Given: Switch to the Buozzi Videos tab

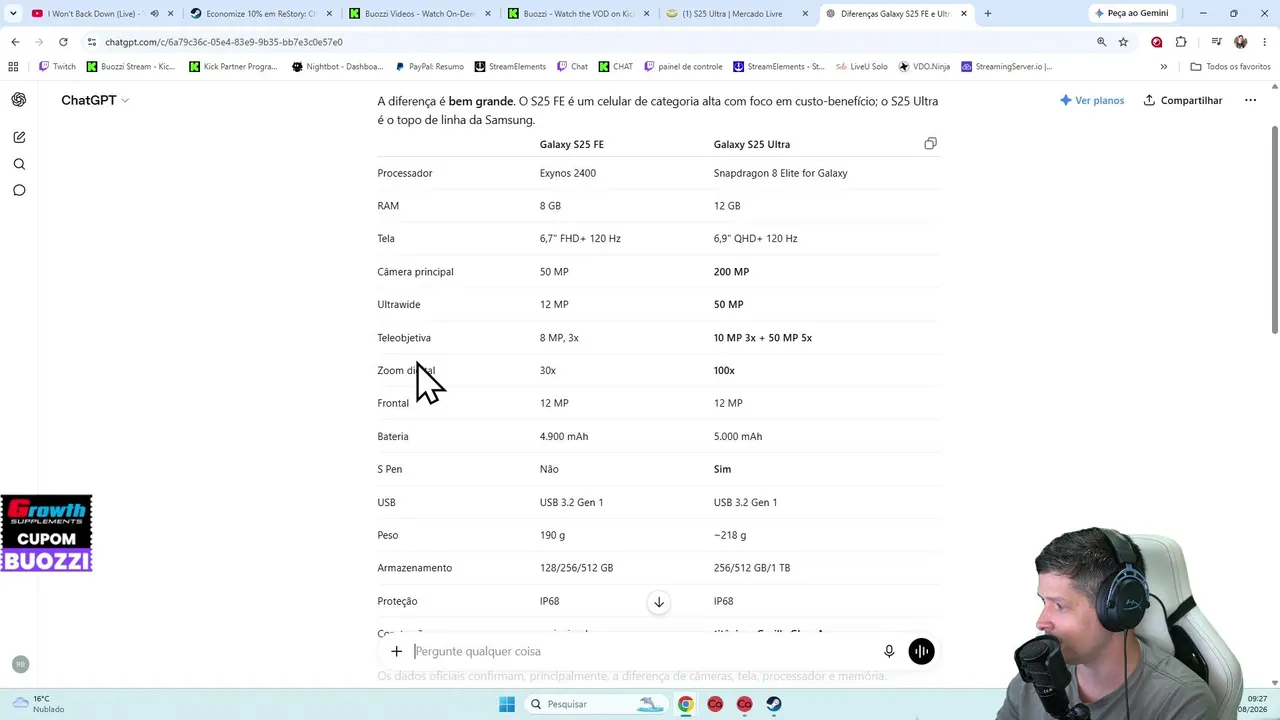Looking at the screenshot, I should click(420, 14).
